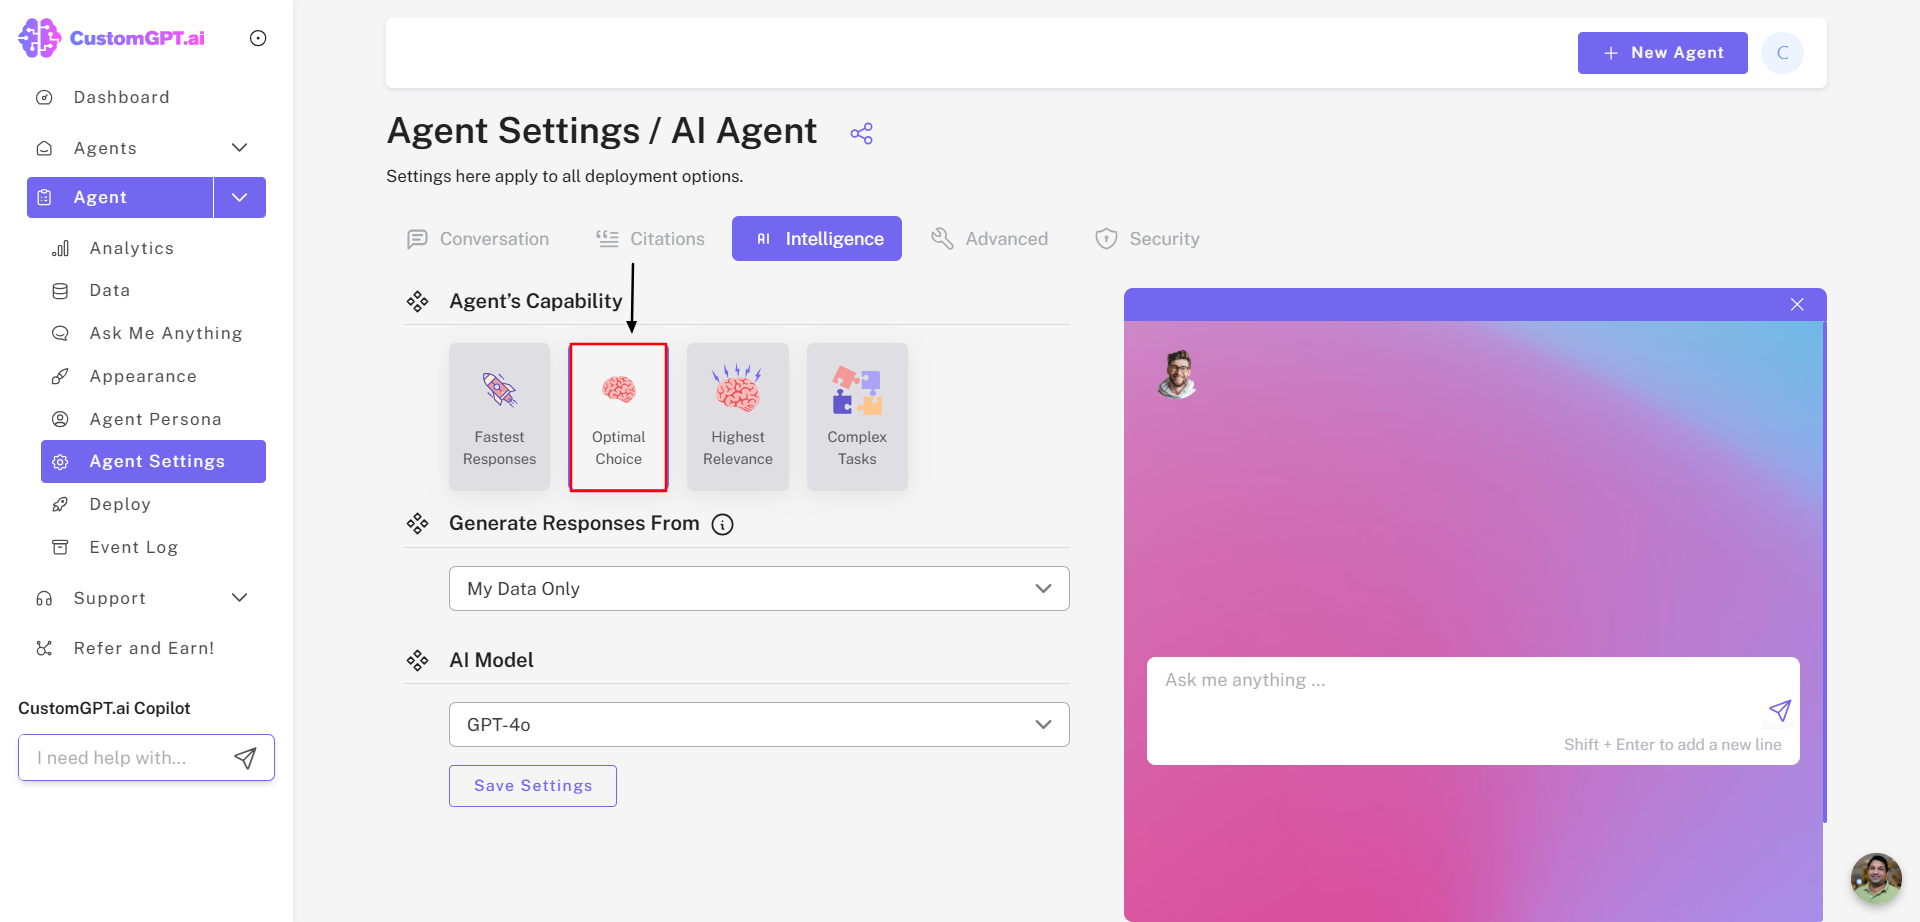
Task: Click the agent avatar in chat preview
Action: coord(1178,375)
